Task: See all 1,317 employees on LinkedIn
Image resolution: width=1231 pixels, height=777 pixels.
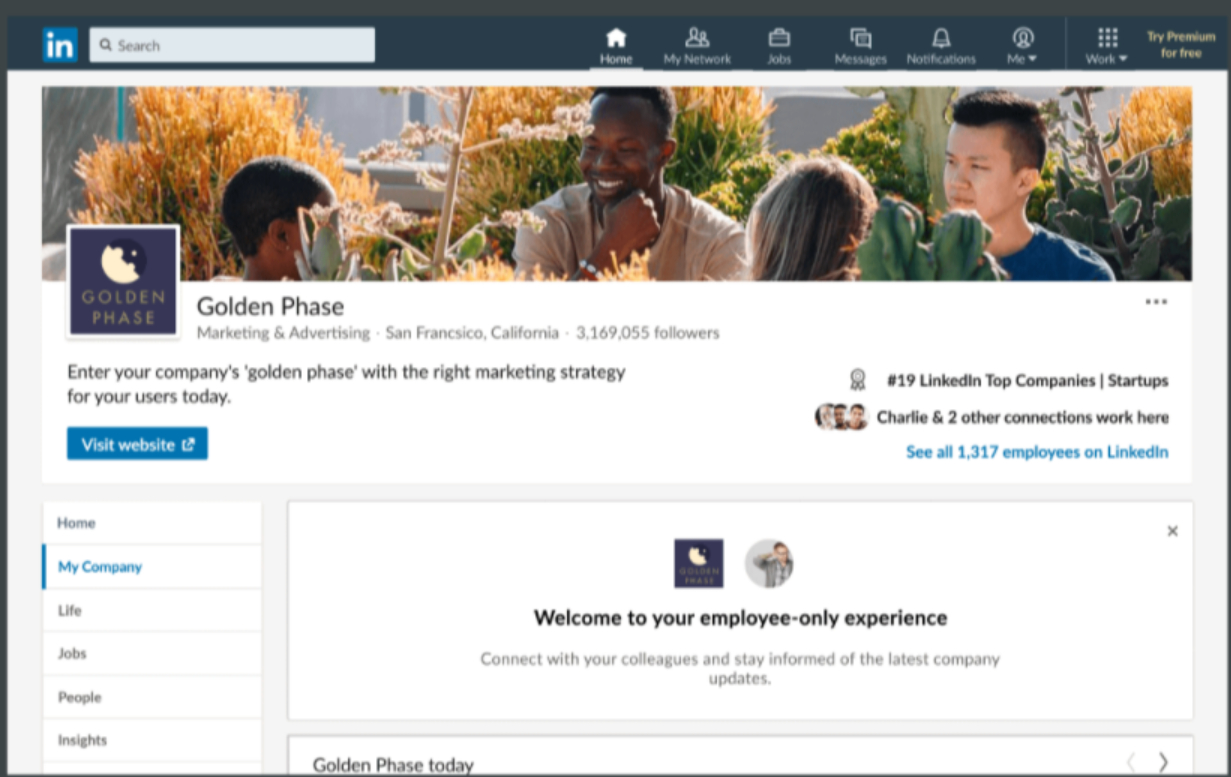Action: (x=1036, y=452)
